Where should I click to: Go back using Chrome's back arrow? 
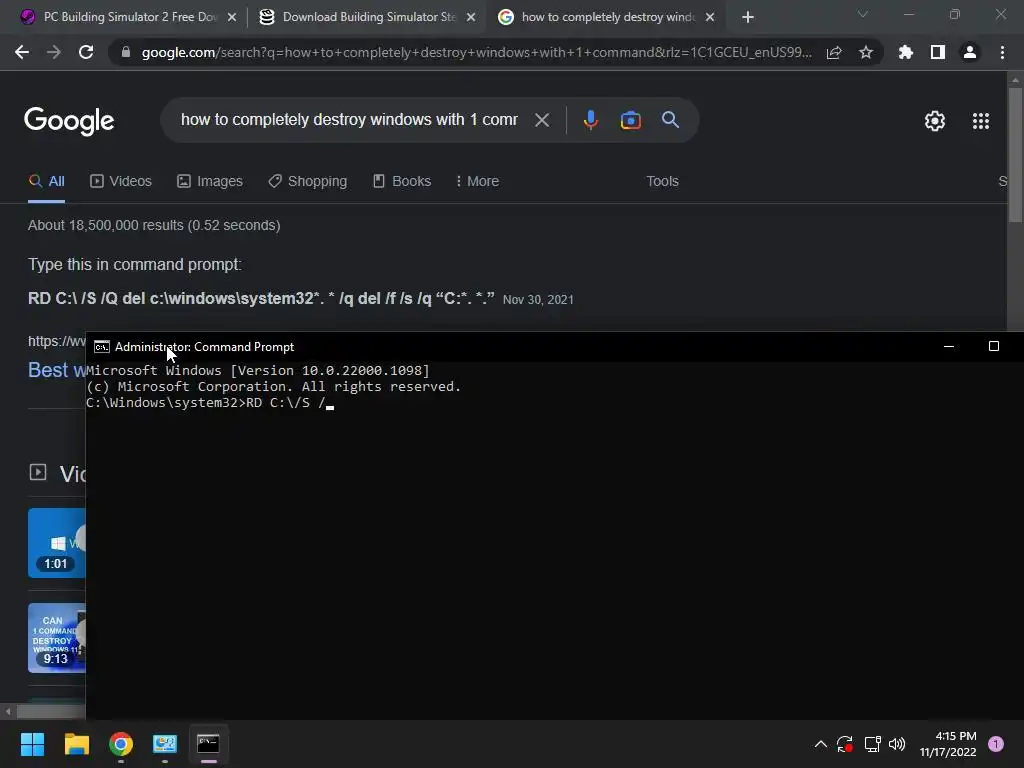click(22, 52)
